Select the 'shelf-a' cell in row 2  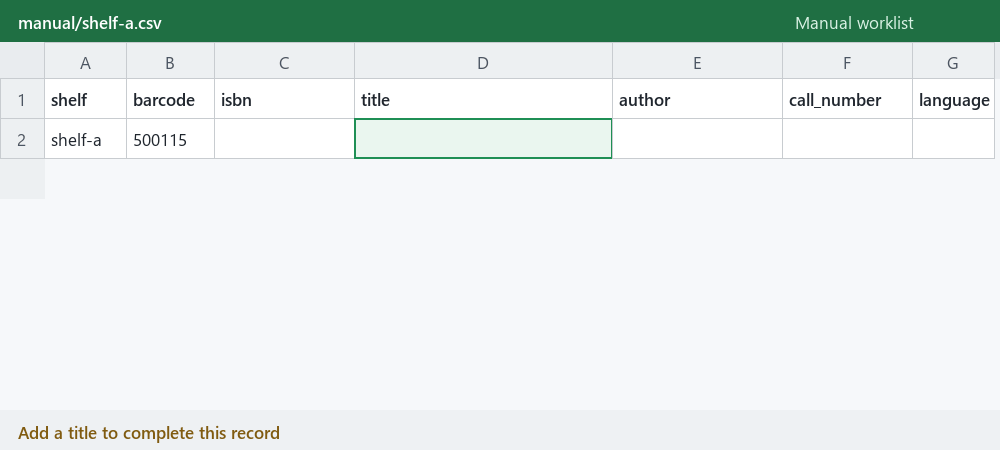[85, 139]
